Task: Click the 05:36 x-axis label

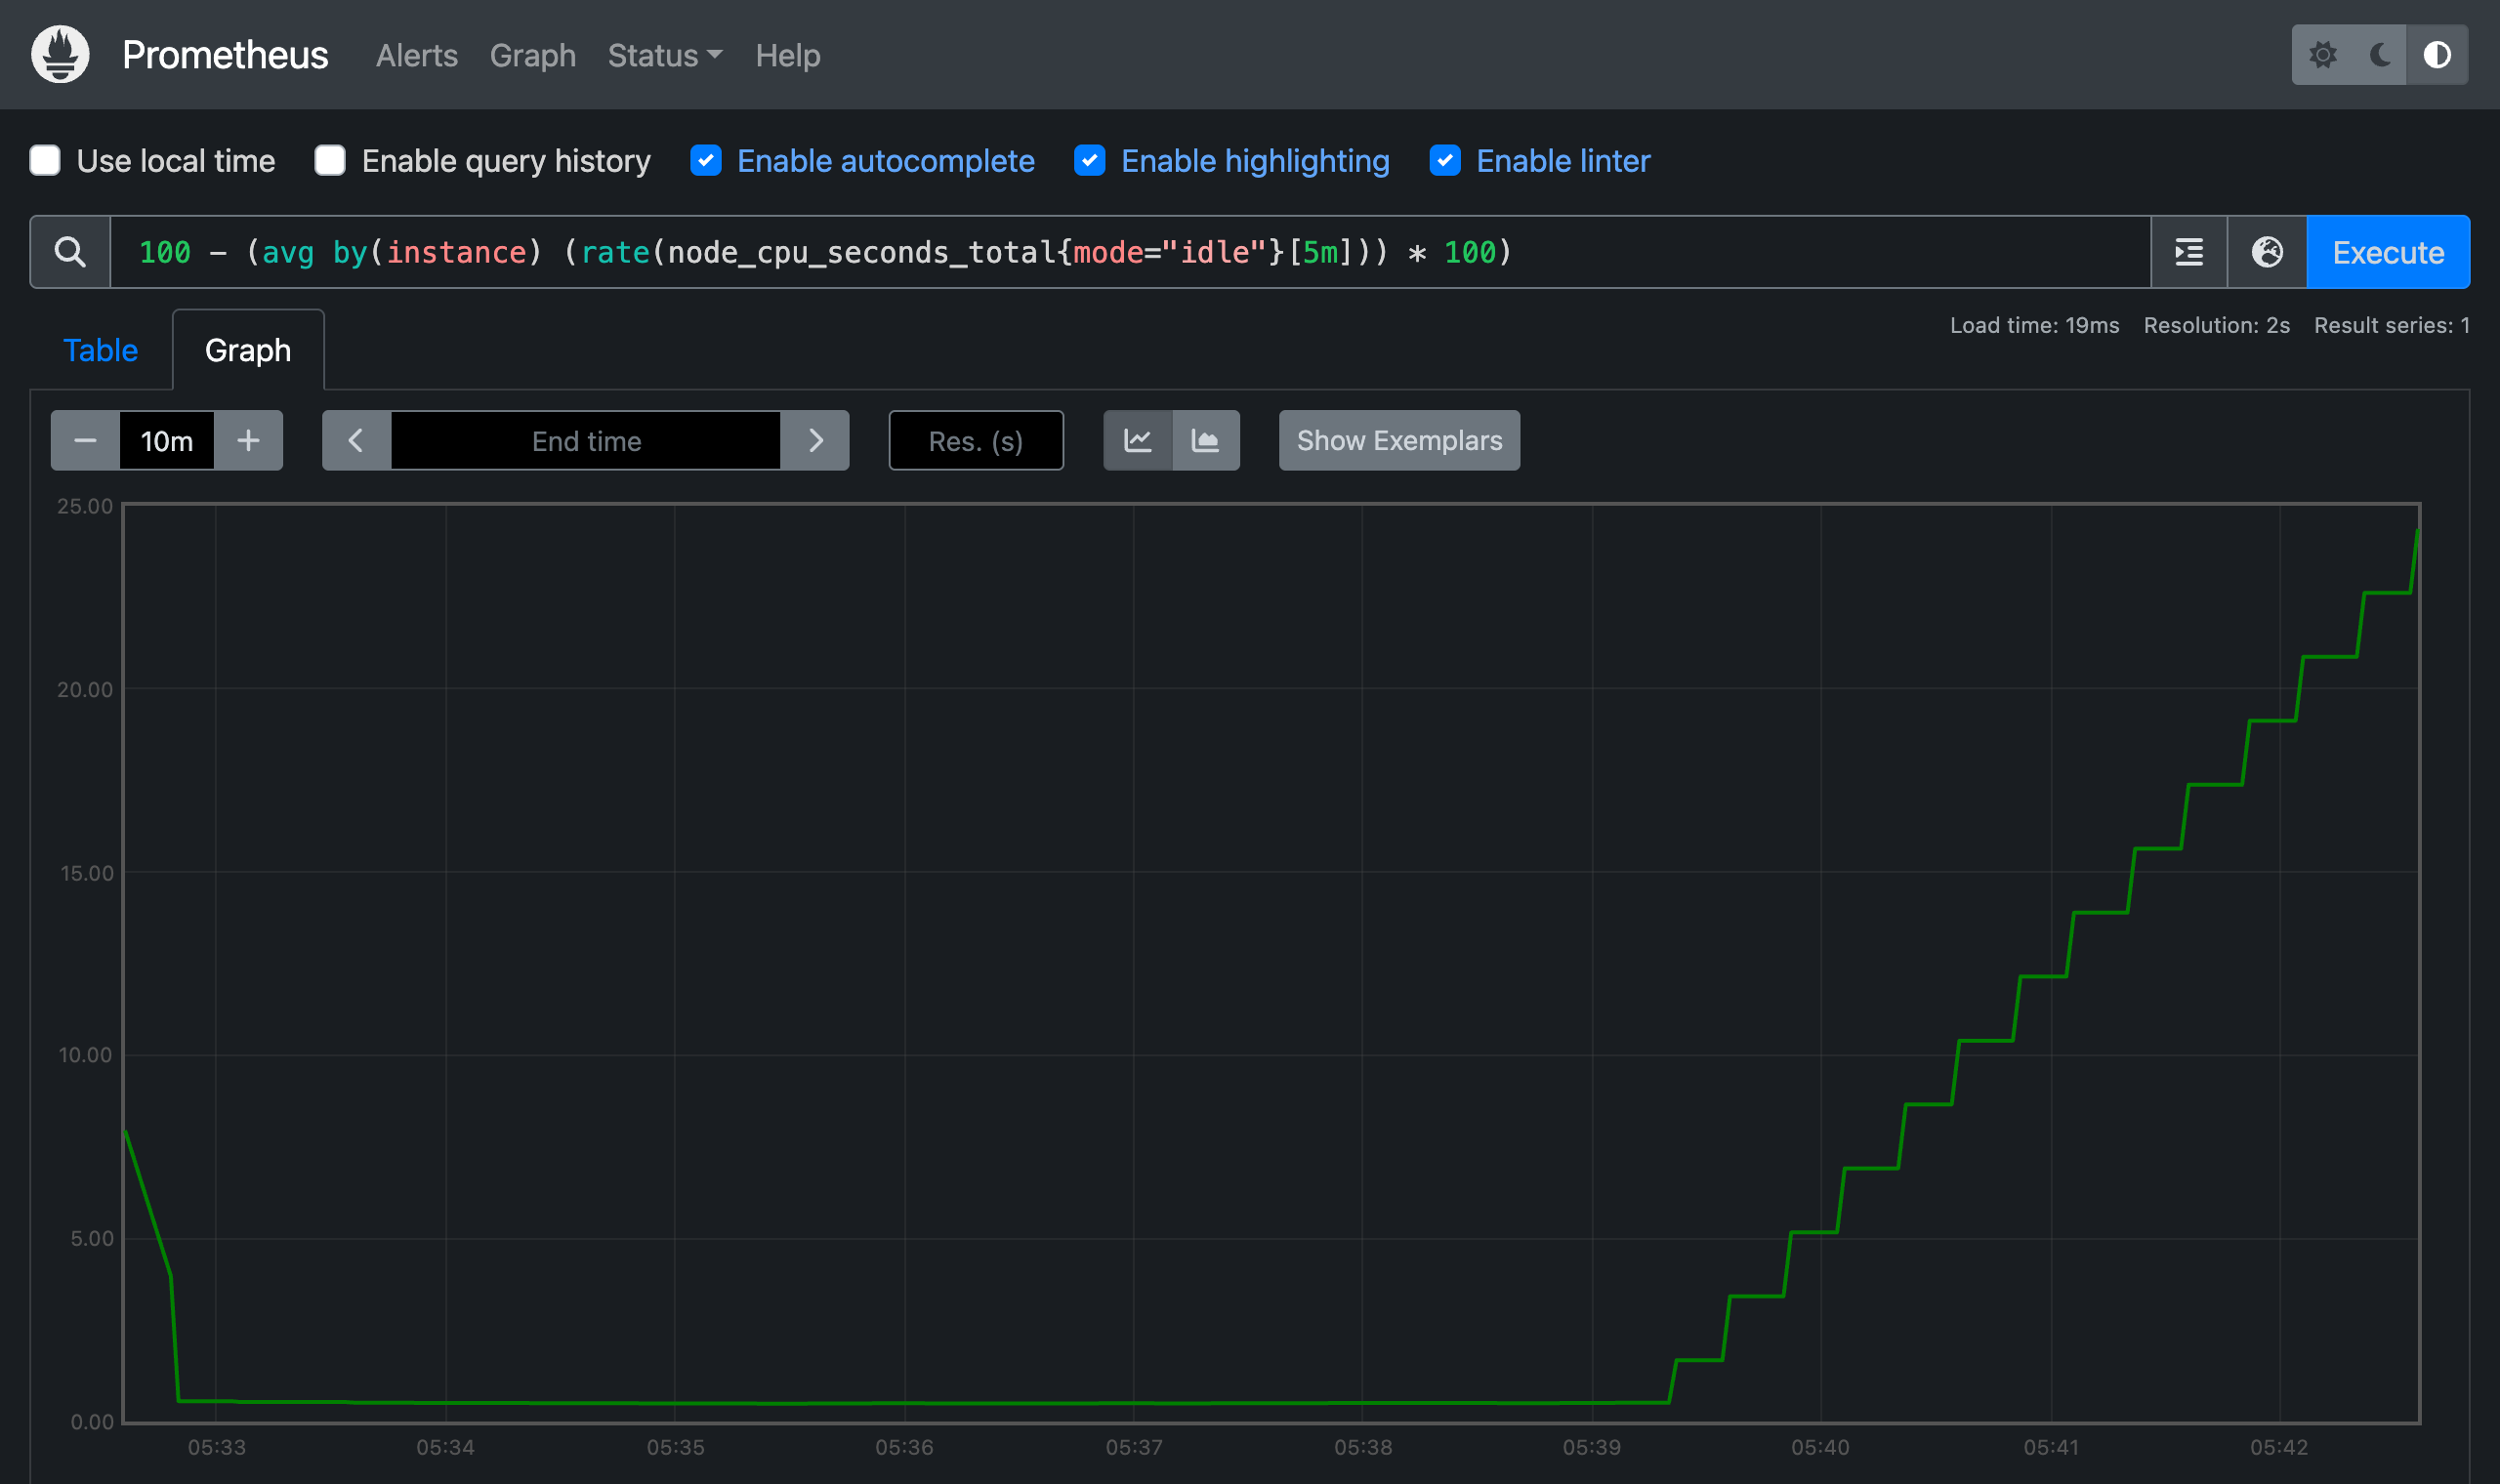Action: (904, 1447)
